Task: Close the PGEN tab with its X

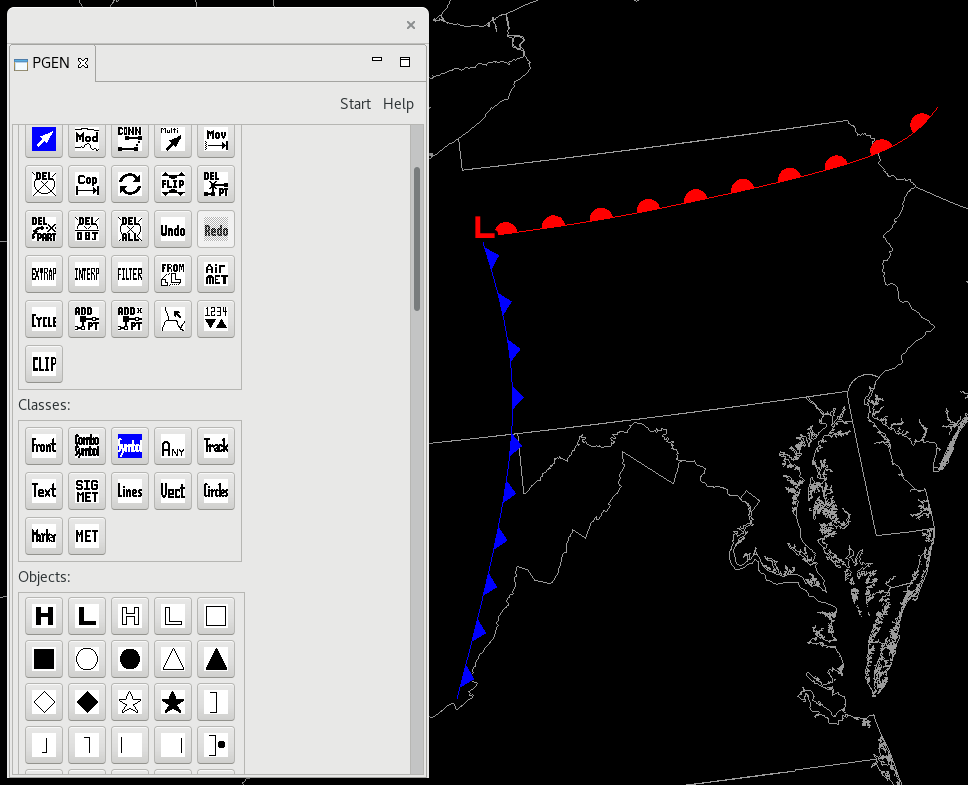Action: pos(83,63)
